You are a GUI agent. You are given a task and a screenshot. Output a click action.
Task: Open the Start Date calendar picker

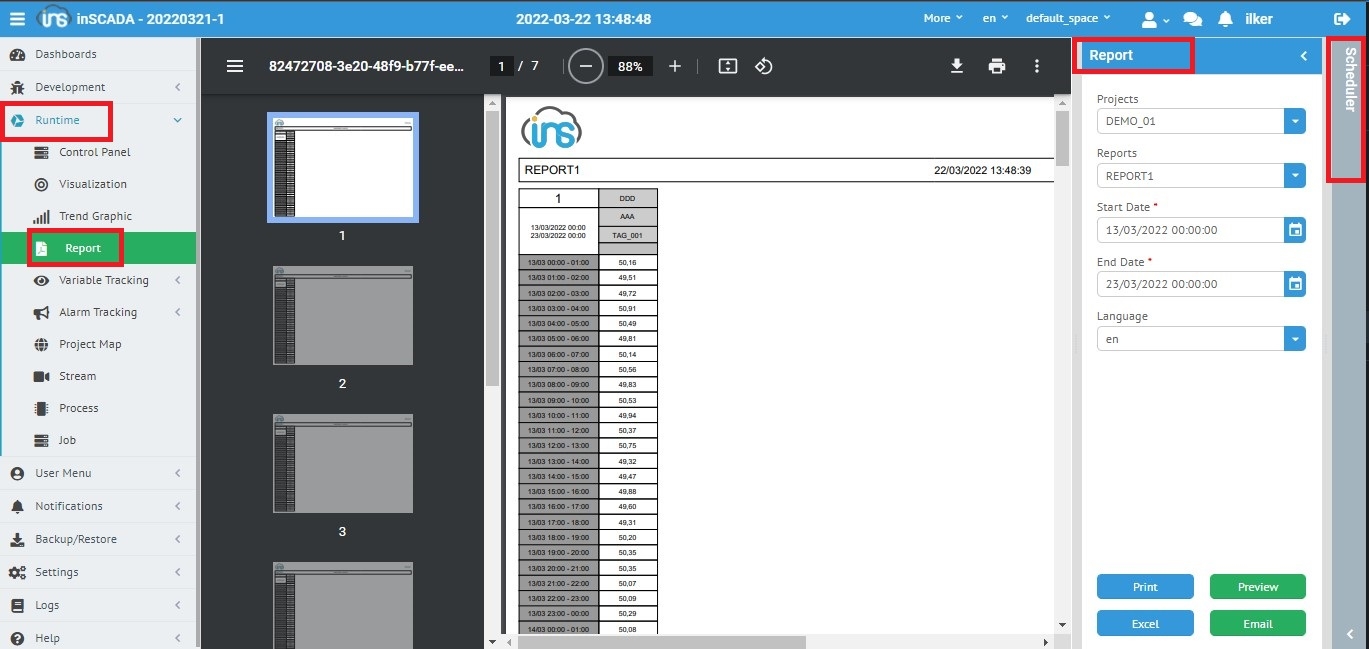point(1295,230)
